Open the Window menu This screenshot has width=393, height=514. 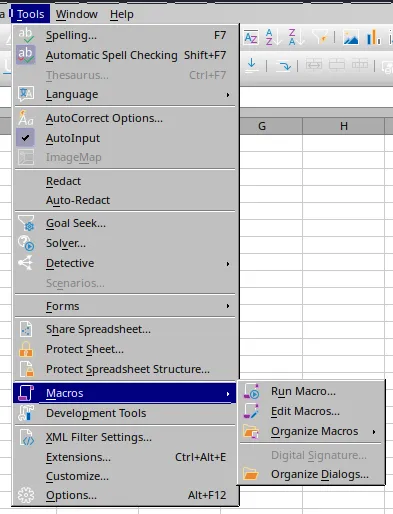pos(77,14)
